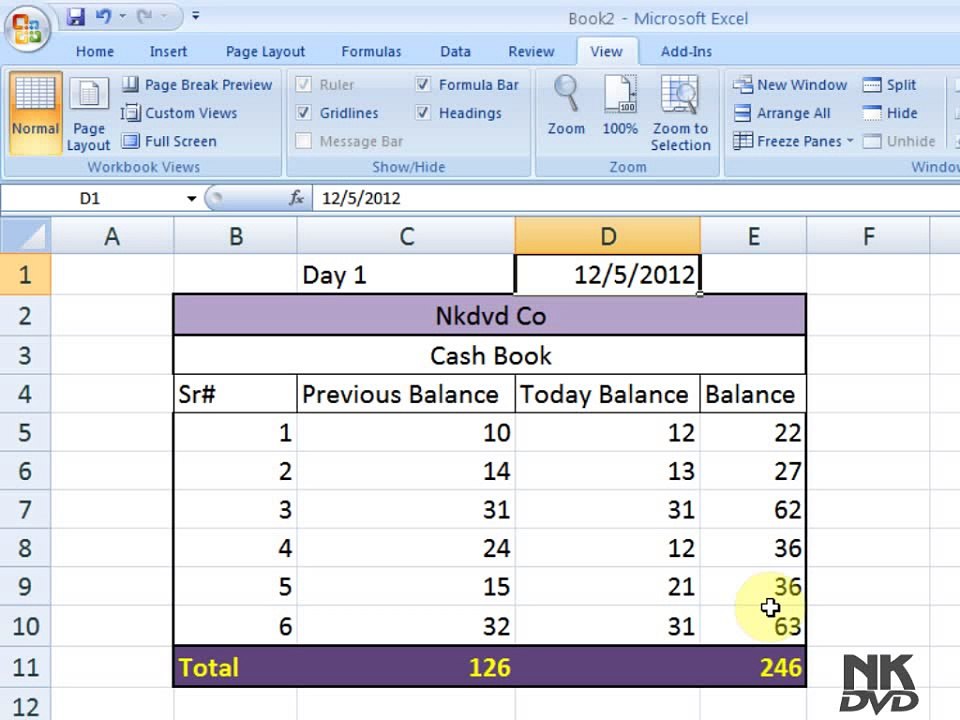Viewport: 960px width, 720px height.
Task: Select column E header
Action: 754,236
